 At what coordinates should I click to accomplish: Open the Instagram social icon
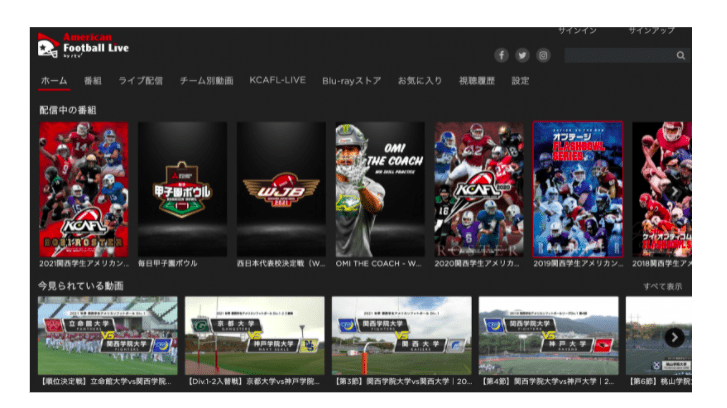(x=543, y=56)
